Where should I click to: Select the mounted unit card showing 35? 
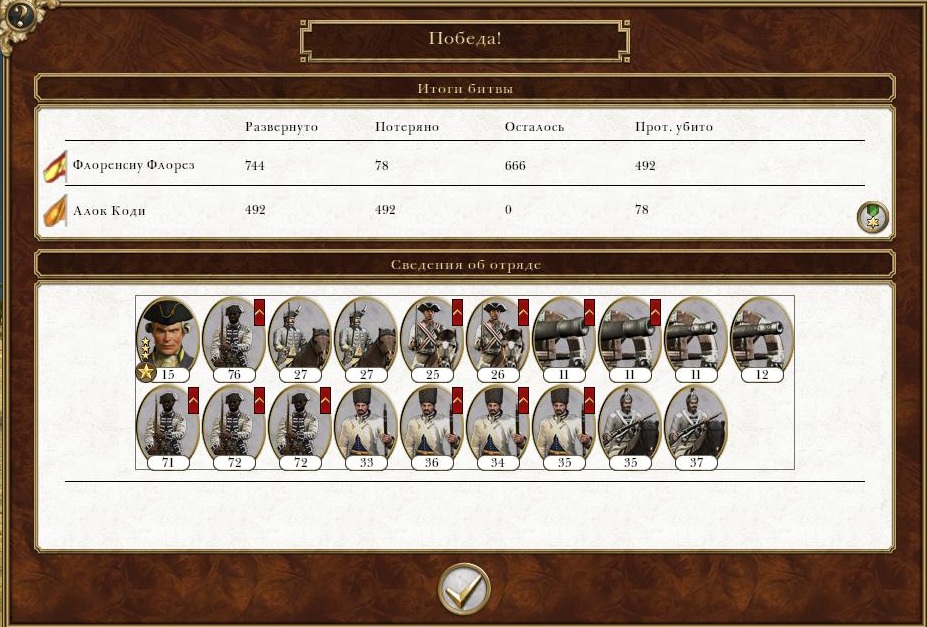(630, 427)
